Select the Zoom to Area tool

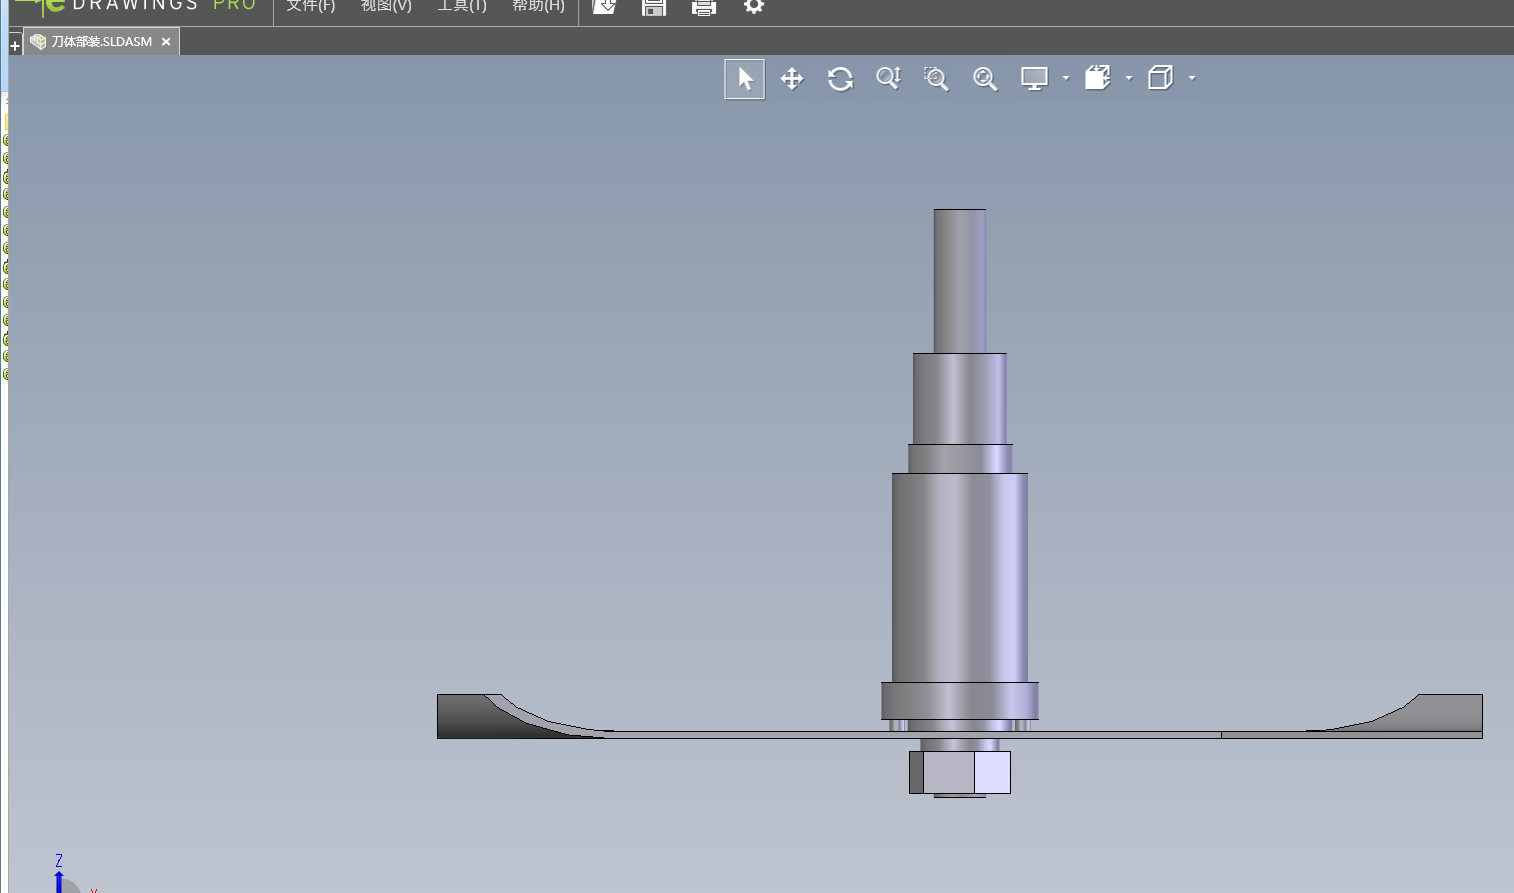[936, 79]
